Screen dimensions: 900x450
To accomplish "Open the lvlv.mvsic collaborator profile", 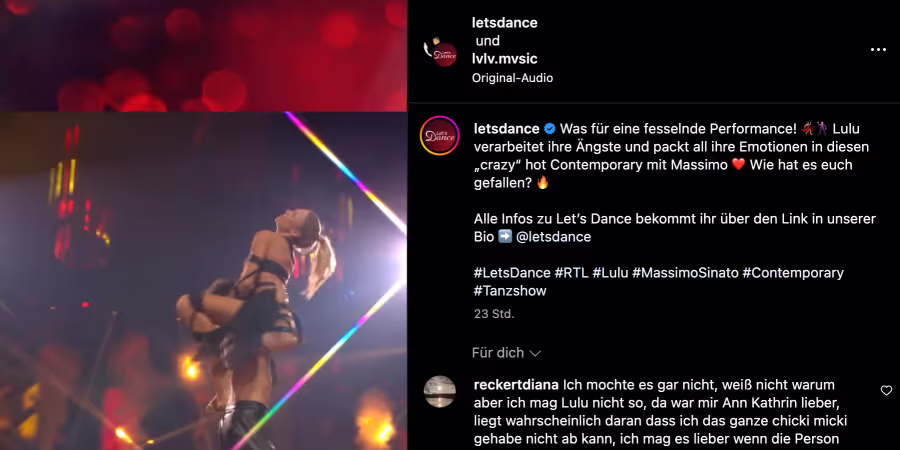I will pos(505,59).
